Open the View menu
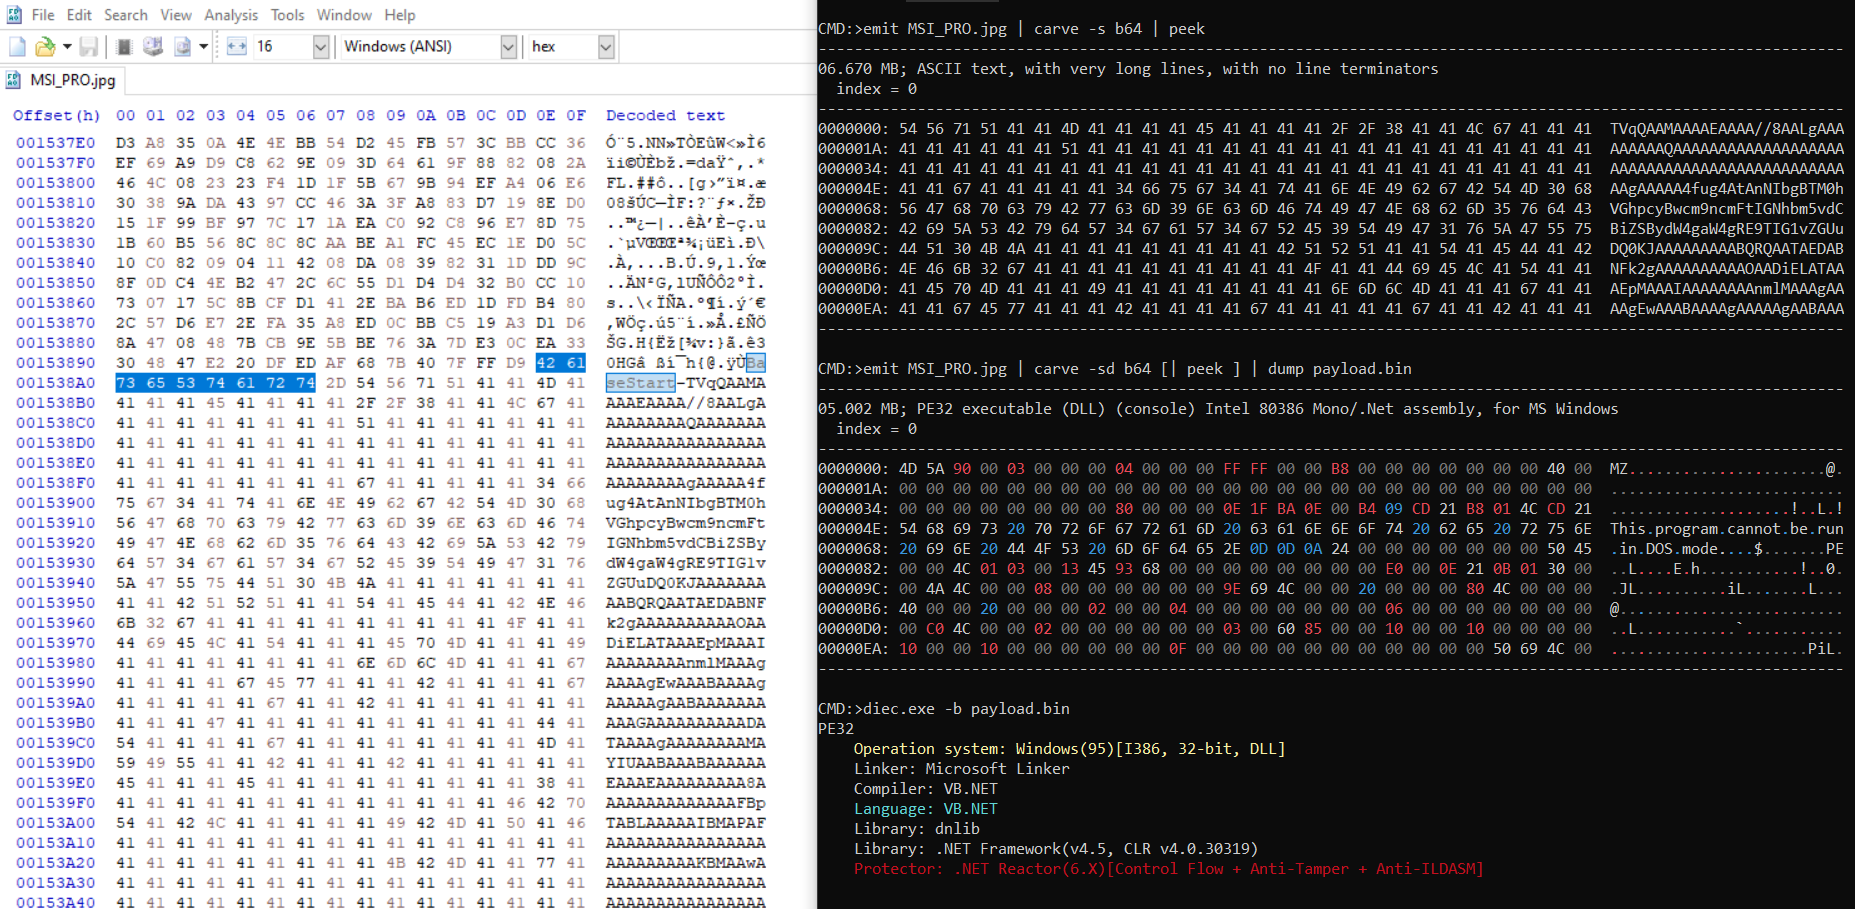The height and width of the screenshot is (909, 1855). tap(176, 15)
